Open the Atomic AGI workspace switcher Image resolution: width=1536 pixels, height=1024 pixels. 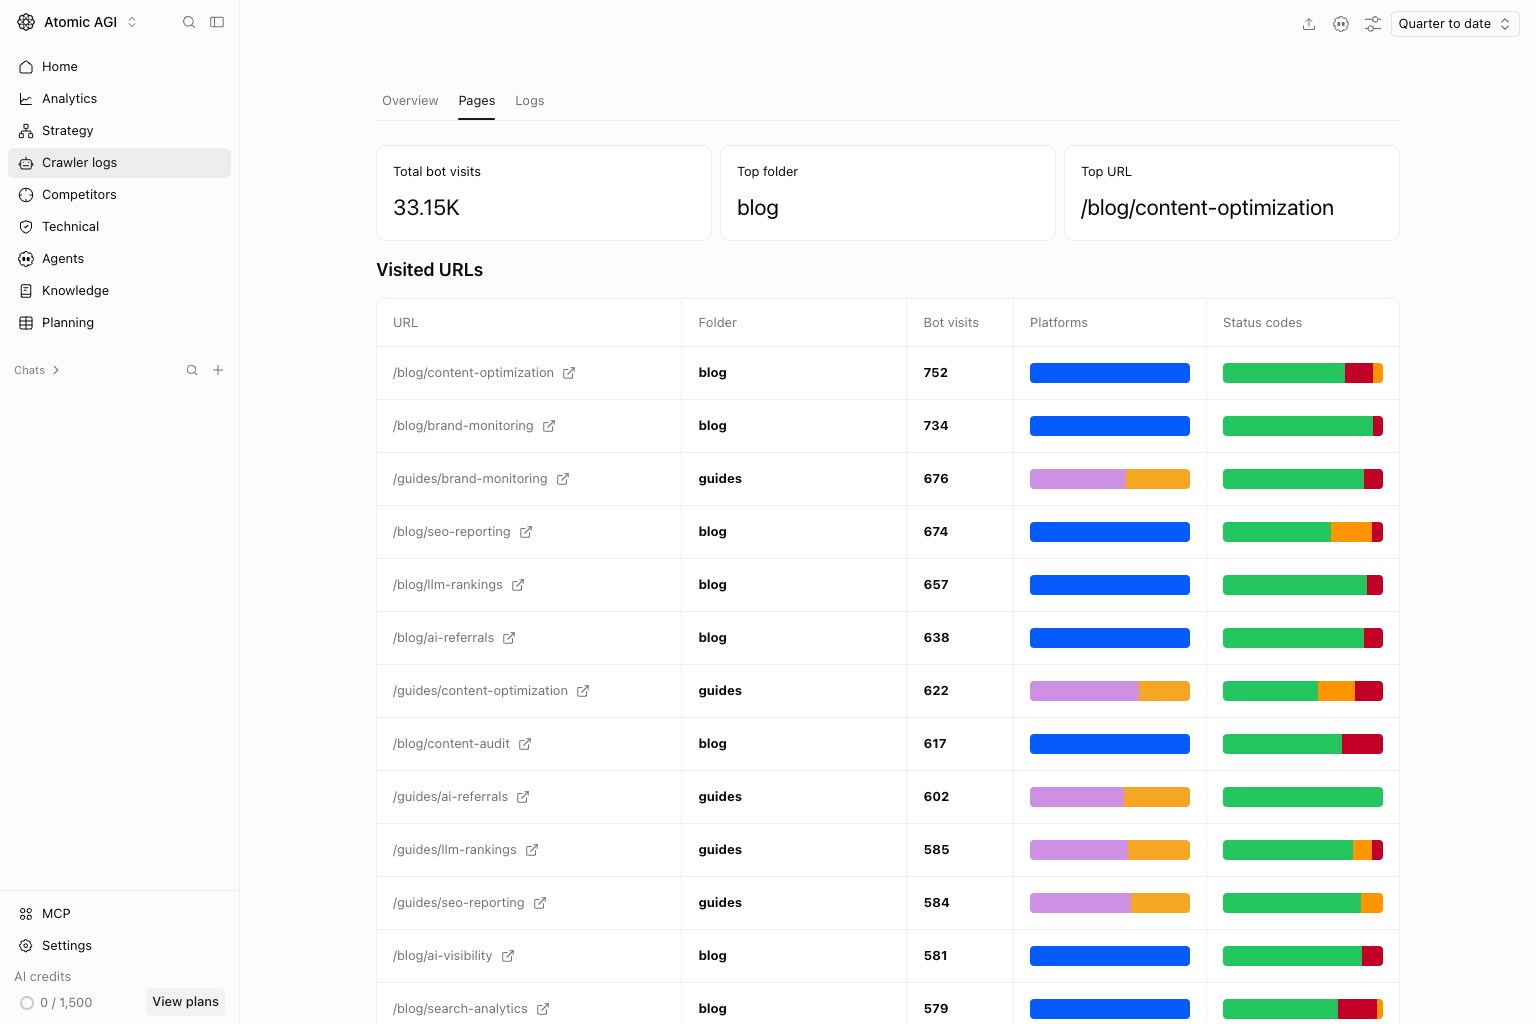click(x=78, y=22)
